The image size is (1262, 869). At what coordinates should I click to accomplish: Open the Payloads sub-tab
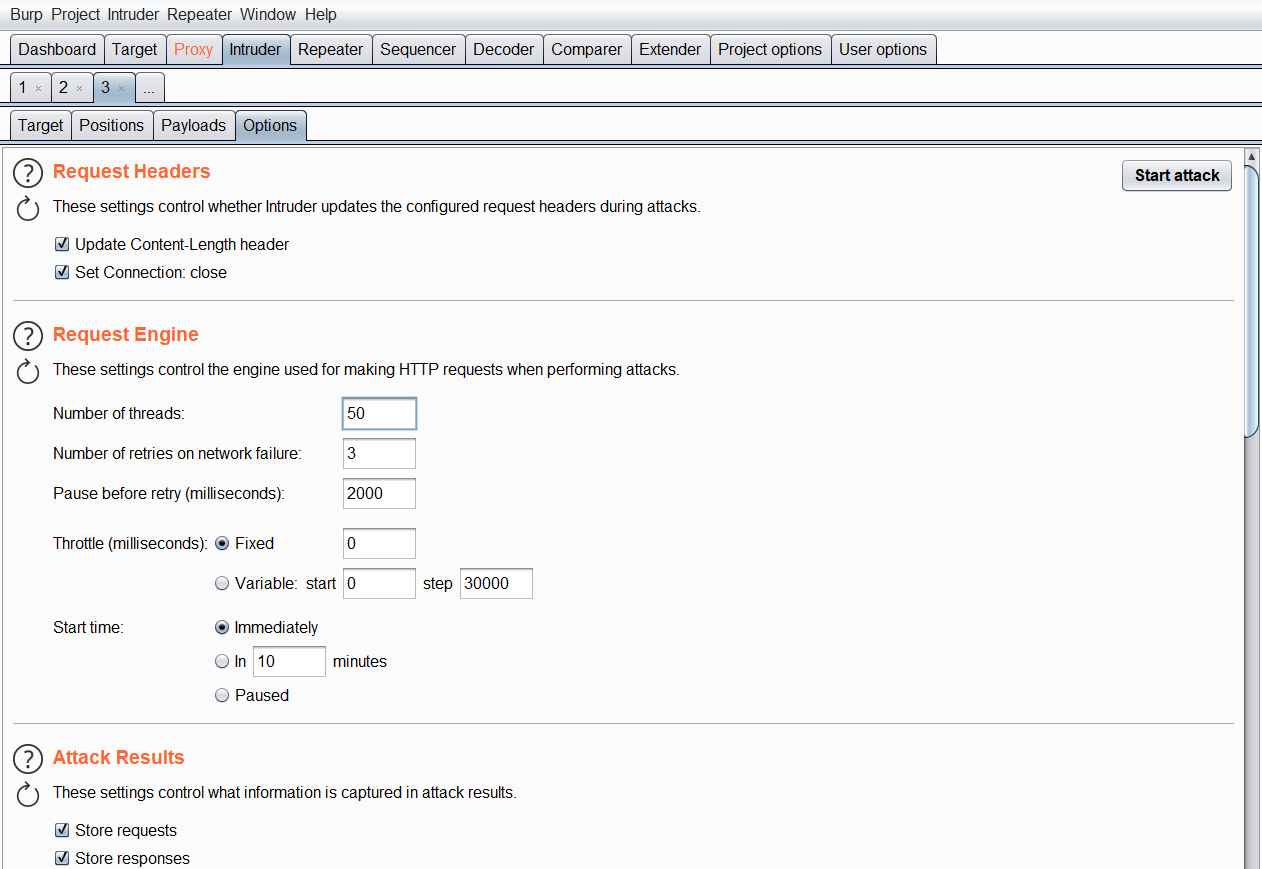click(x=193, y=125)
